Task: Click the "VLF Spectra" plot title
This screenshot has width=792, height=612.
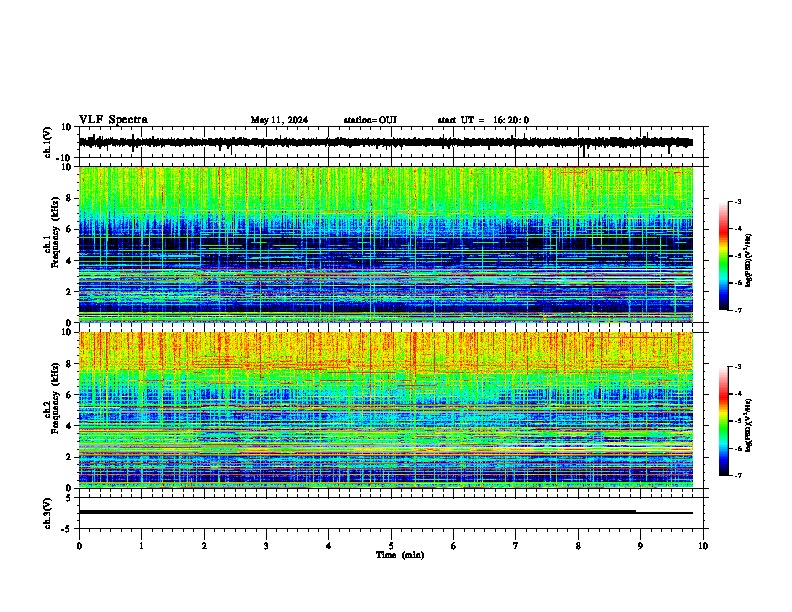Action: pos(113,120)
